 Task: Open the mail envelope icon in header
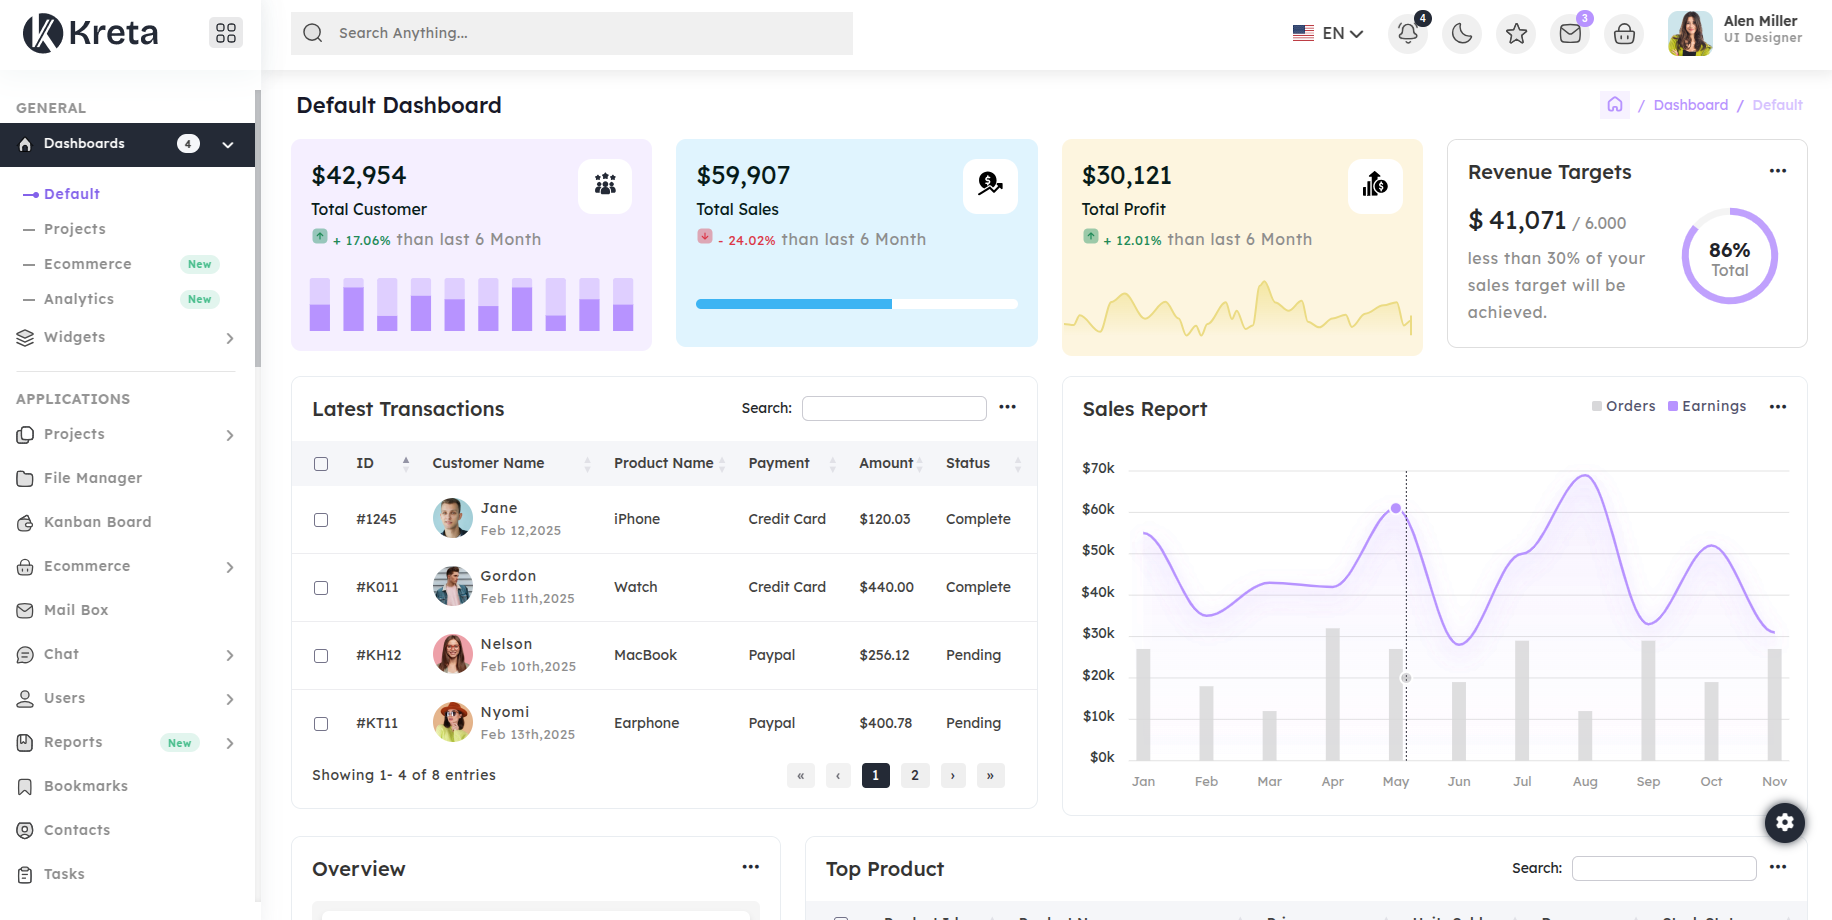(1570, 34)
